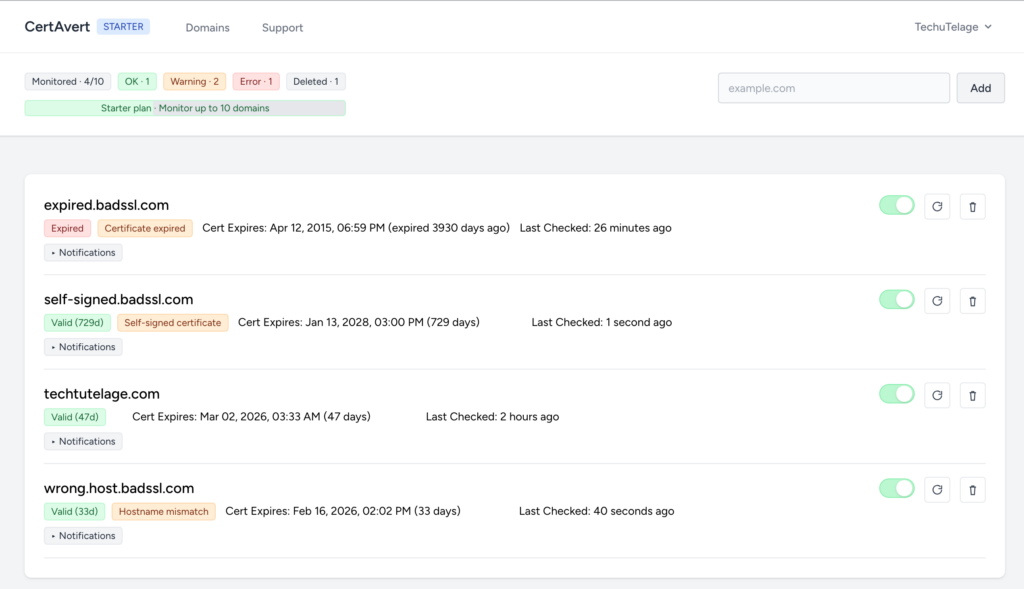Expand Notifications under techtutelage.com

[83, 441]
